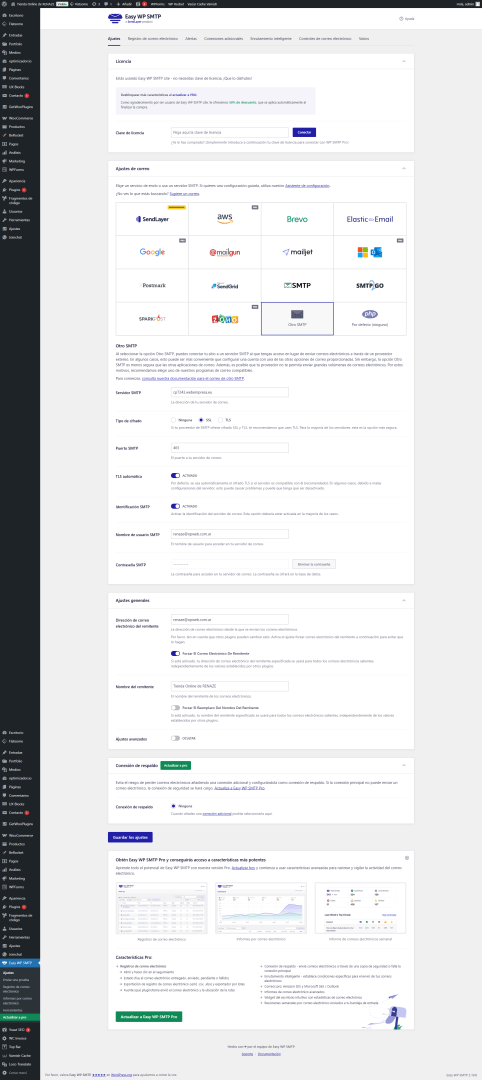The image size is (482, 1080).
Task: Select the SparkPost mailer logo
Action: click(152, 319)
